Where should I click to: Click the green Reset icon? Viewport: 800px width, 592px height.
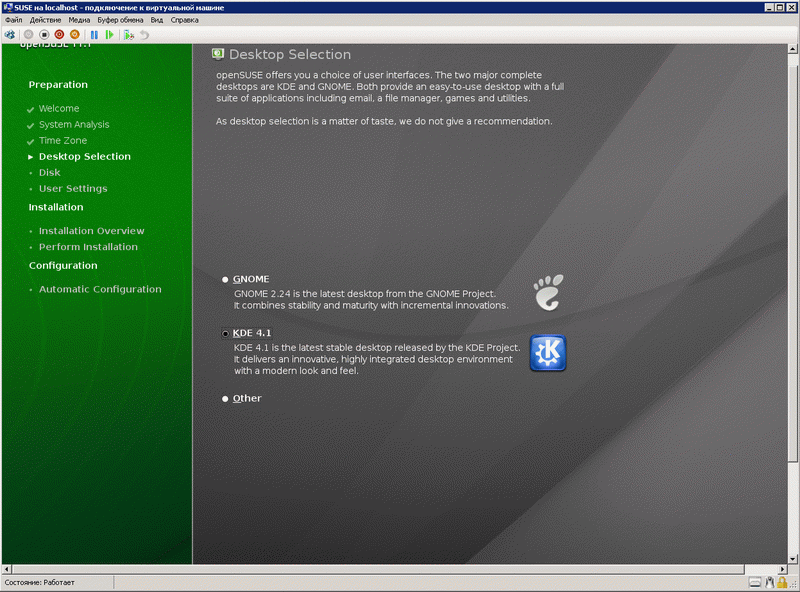click(x=109, y=35)
